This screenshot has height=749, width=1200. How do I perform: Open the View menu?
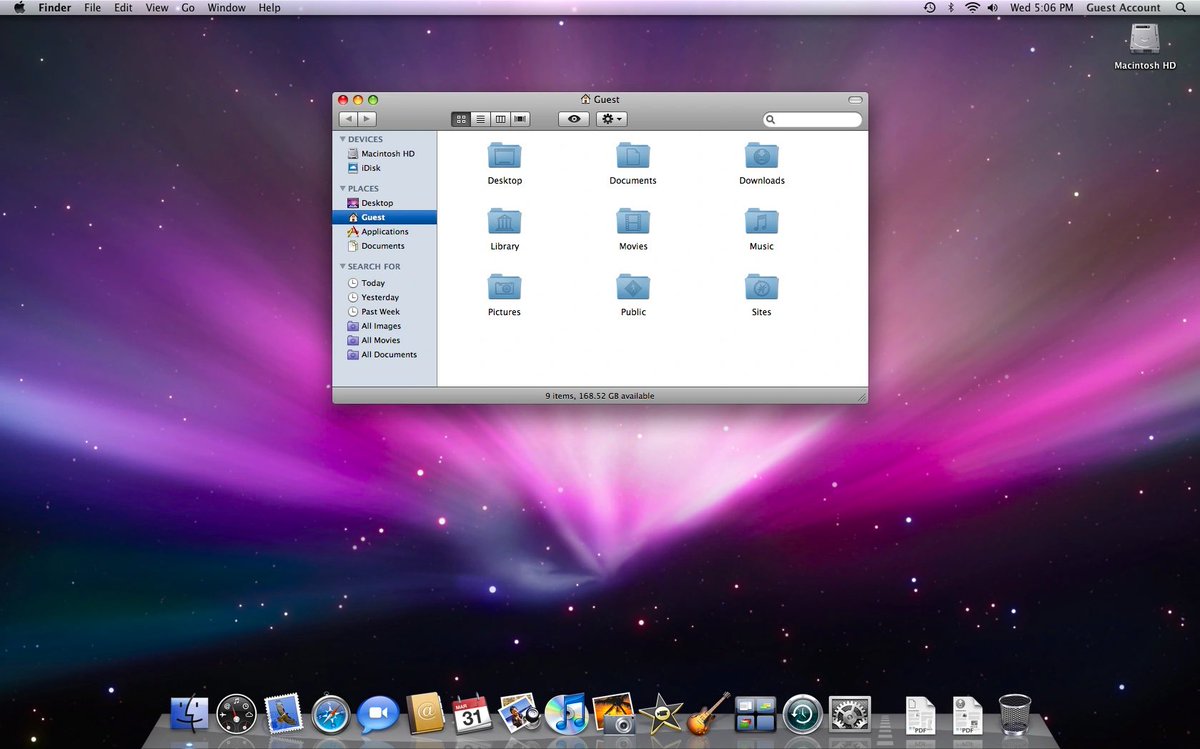[157, 8]
